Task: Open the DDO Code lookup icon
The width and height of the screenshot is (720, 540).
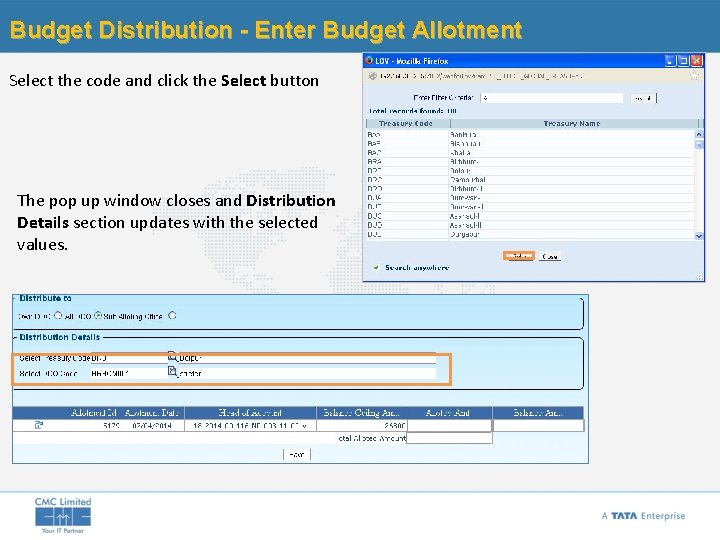Action: 172,372
